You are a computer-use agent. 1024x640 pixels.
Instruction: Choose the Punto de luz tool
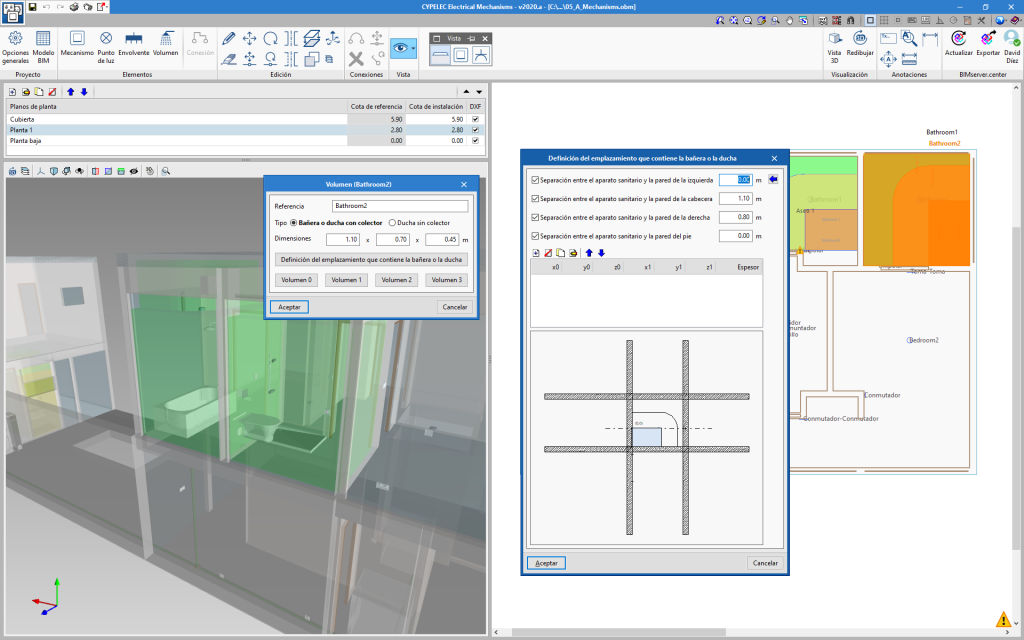pyautogui.click(x=106, y=46)
